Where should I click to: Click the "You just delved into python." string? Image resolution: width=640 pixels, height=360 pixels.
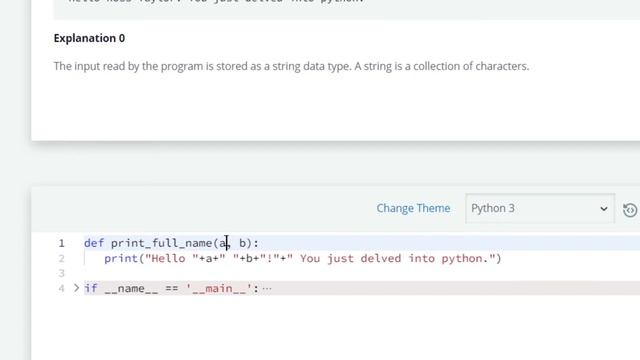click(x=391, y=258)
